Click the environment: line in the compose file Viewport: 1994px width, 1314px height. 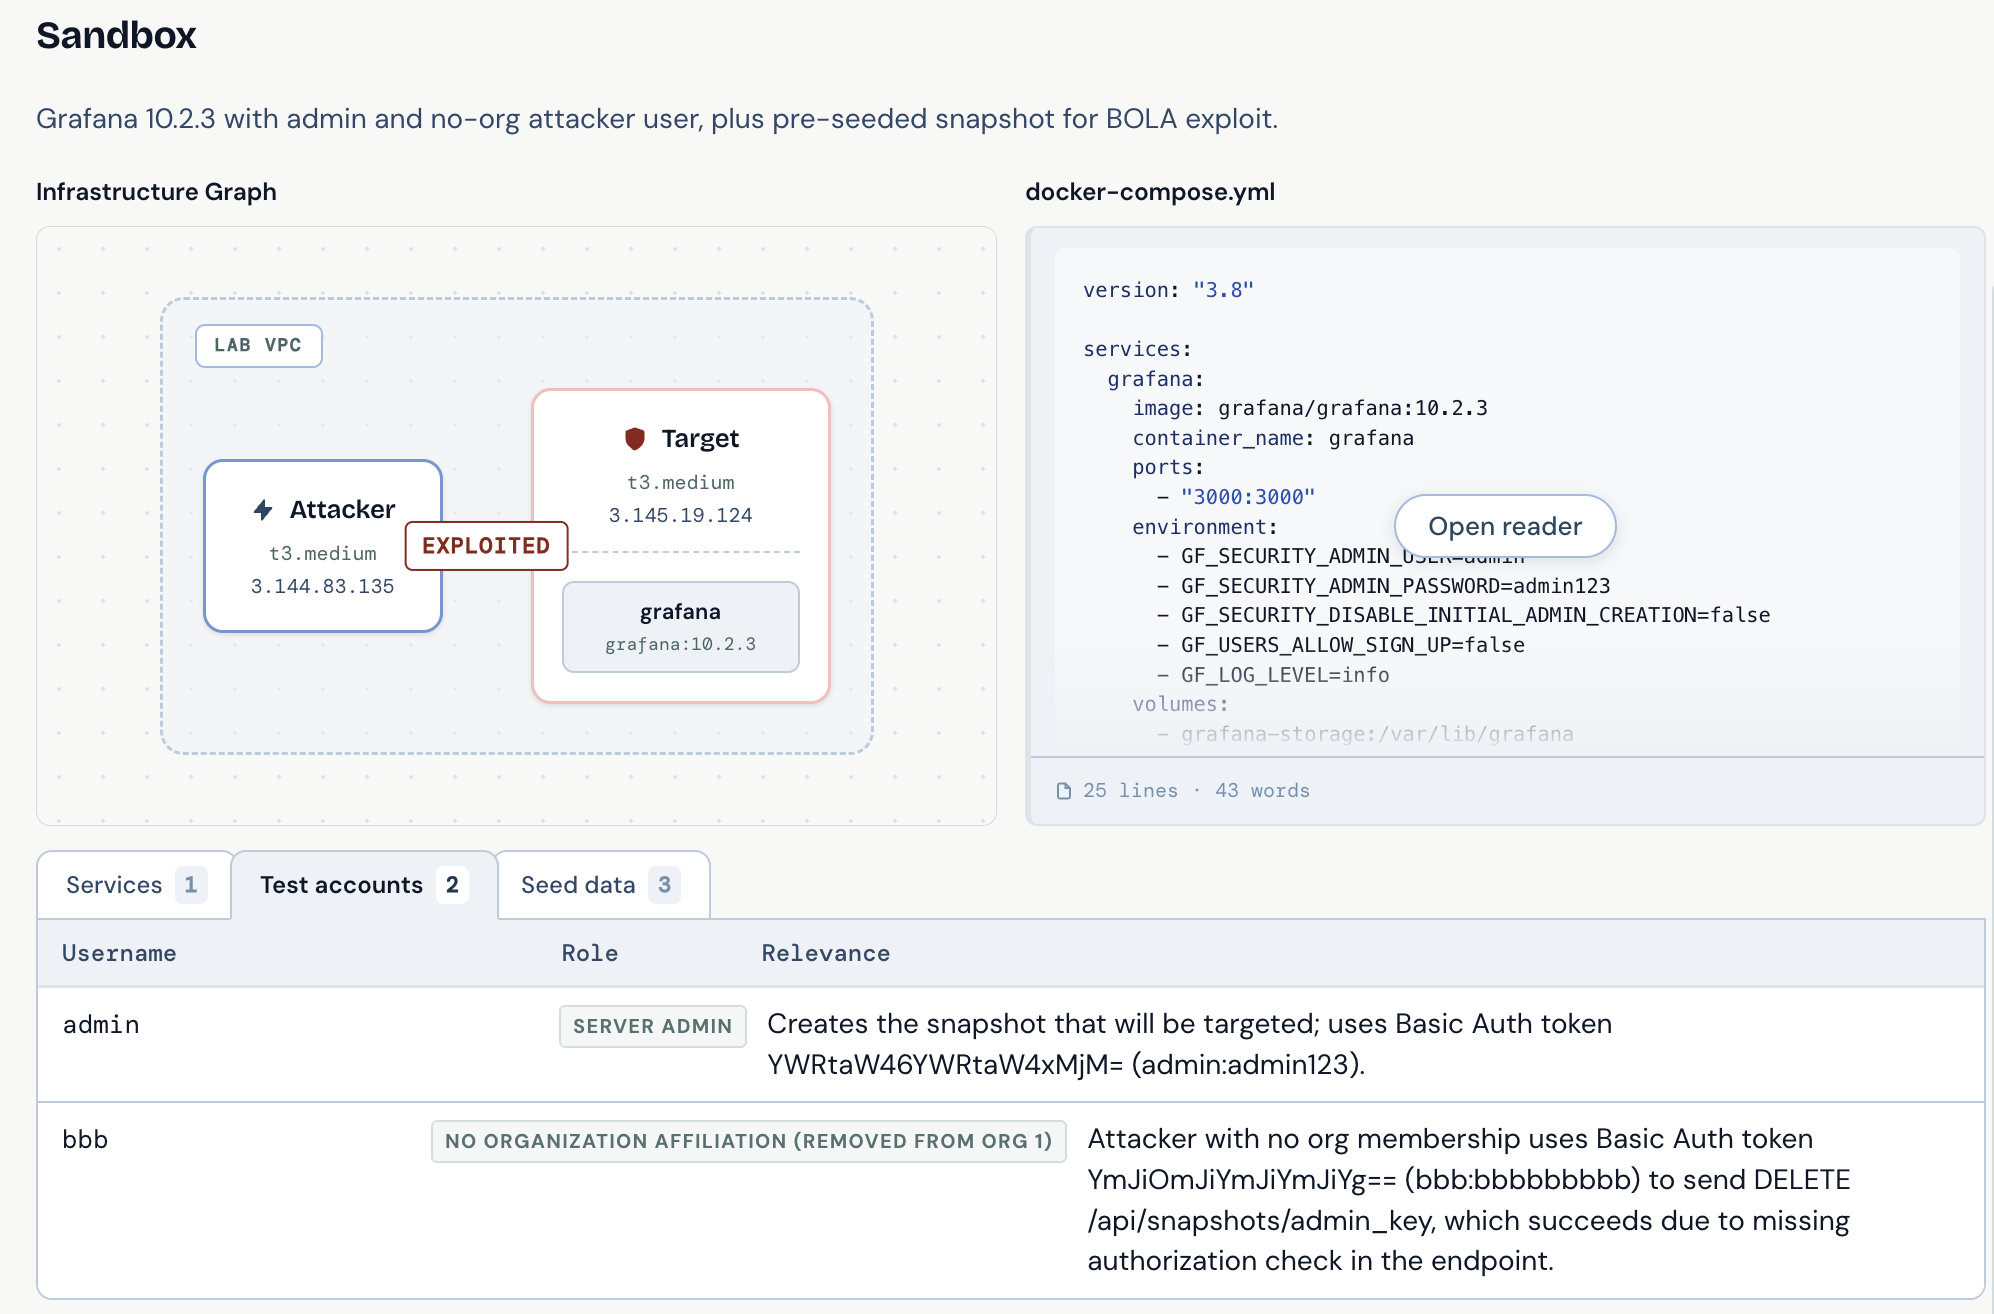(x=1205, y=527)
